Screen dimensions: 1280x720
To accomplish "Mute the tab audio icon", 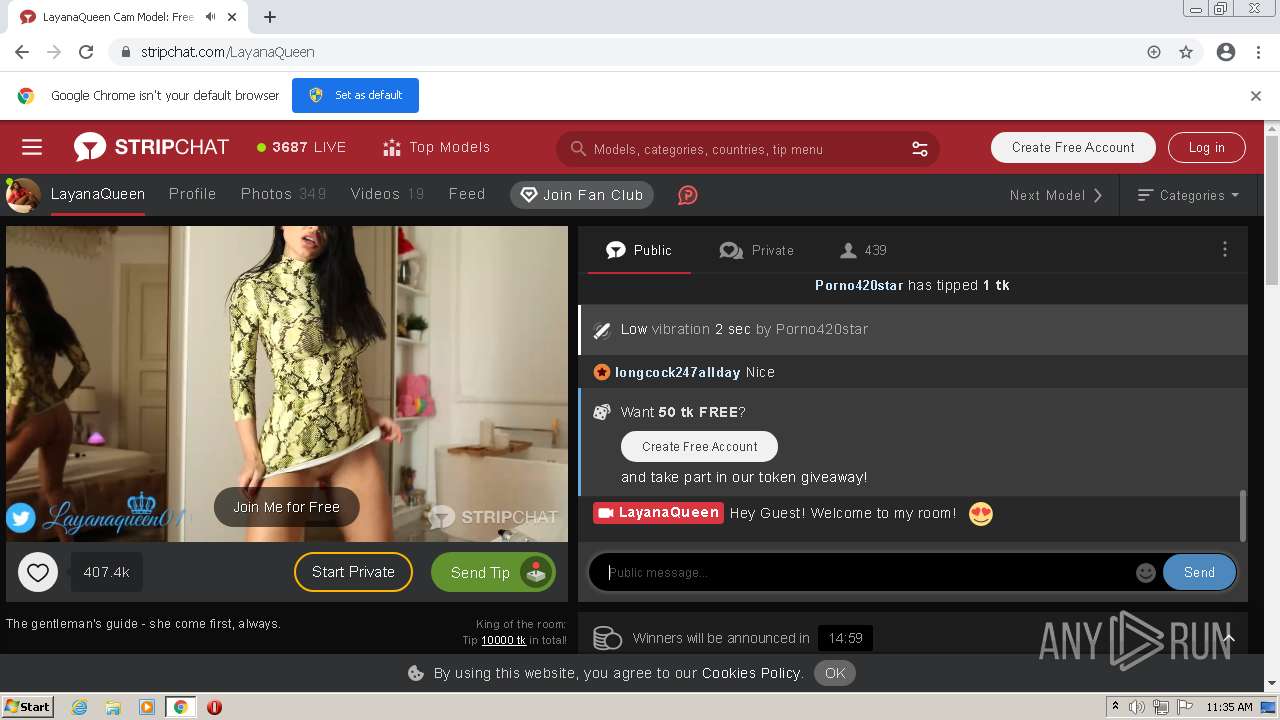I will [x=211, y=17].
